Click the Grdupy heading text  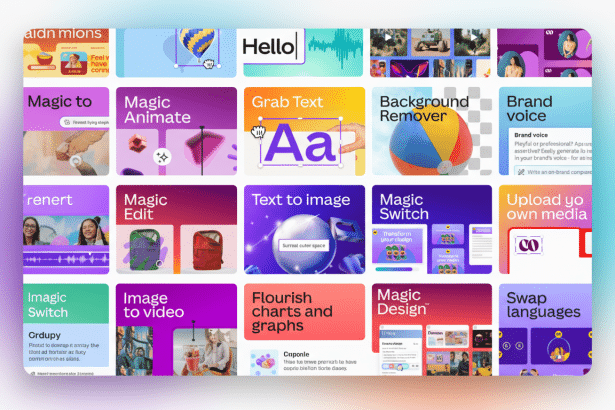click(x=44, y=335)
